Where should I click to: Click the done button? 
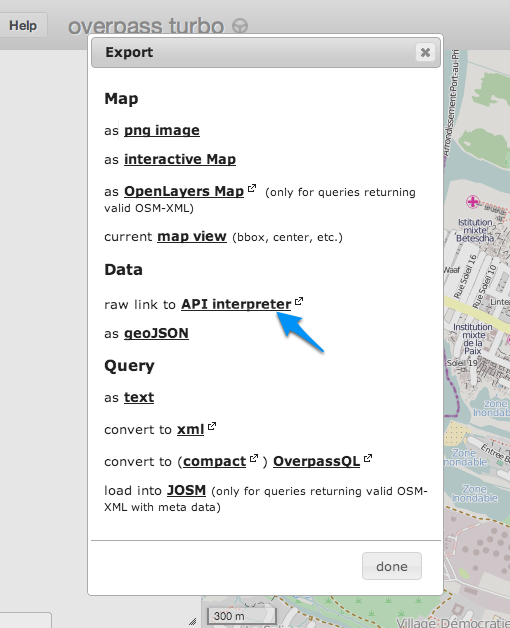point(392,566)
